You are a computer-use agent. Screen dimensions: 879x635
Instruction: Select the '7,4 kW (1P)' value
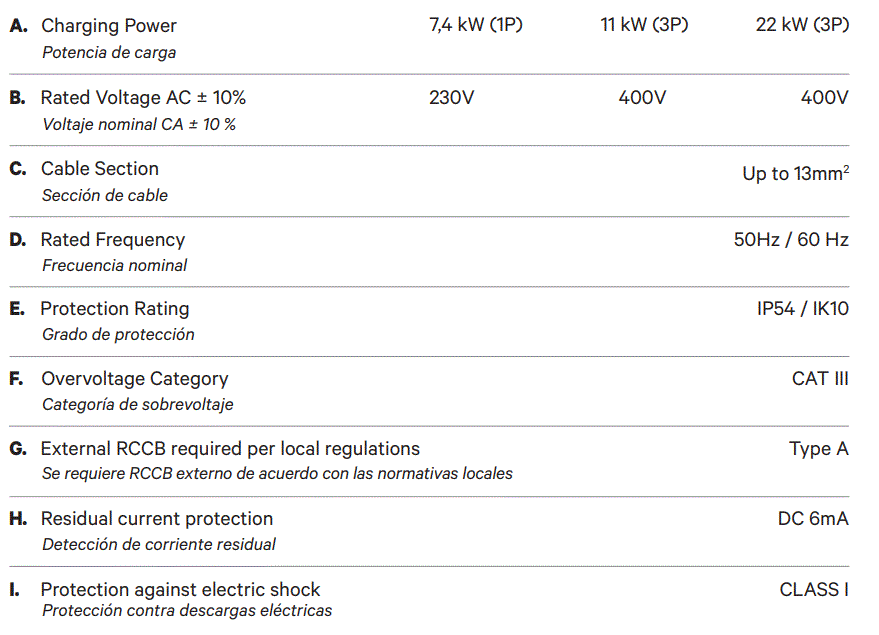(475, 26)
